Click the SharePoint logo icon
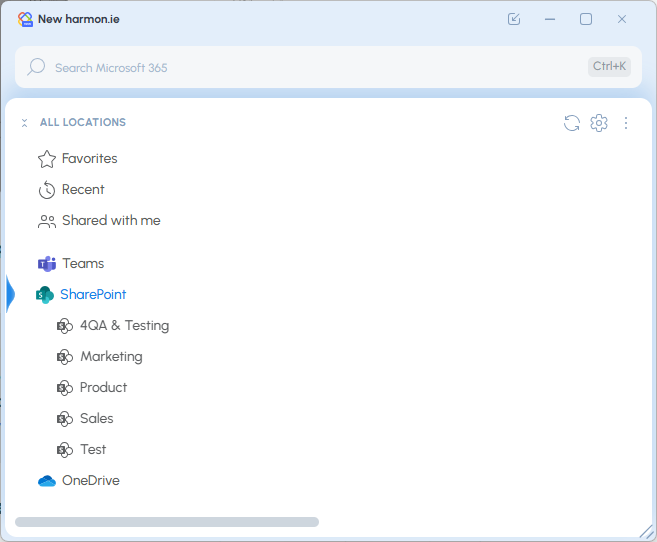 [x=44, y=295]
